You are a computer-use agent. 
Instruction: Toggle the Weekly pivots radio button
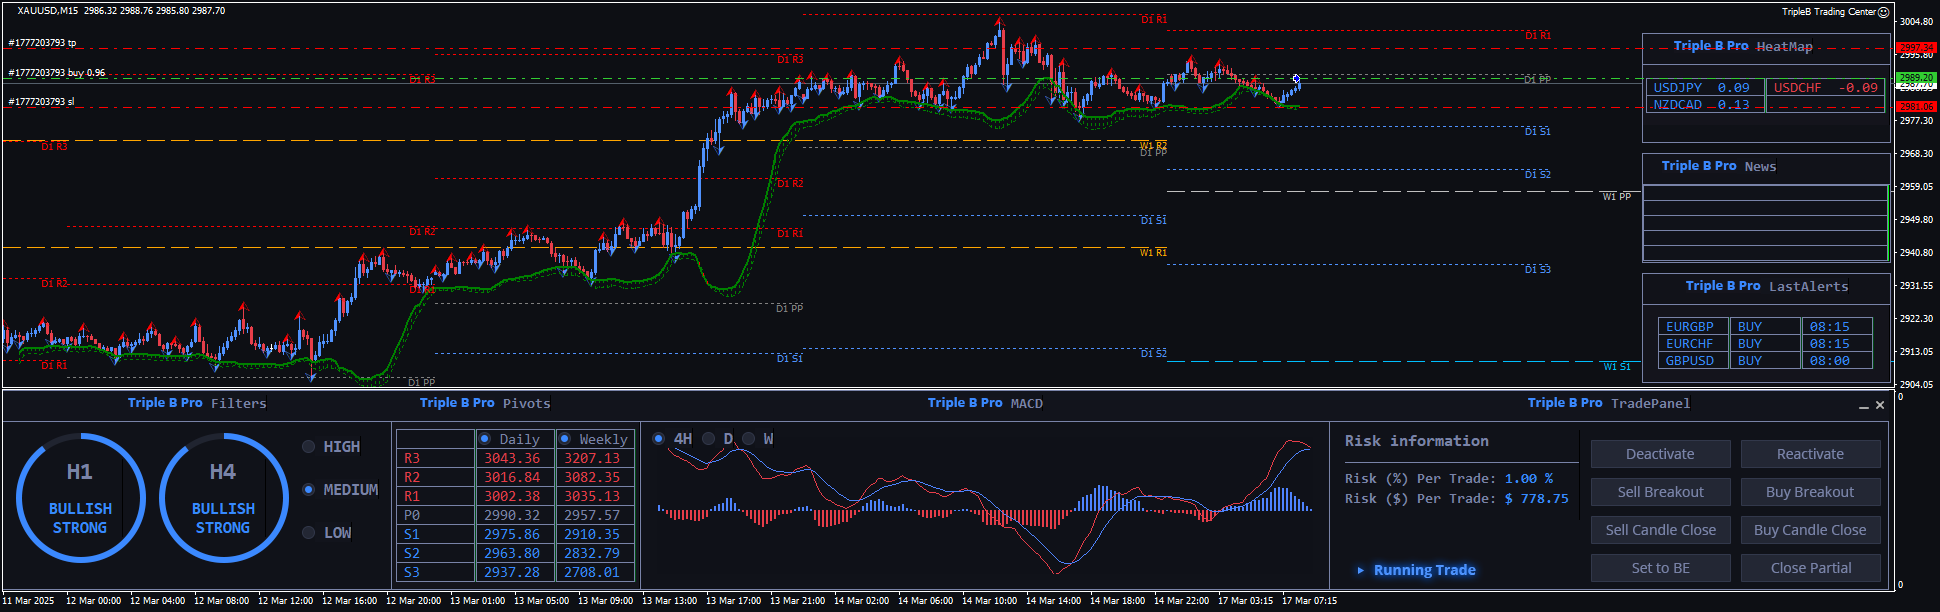pyautogui.click(x=565, y=439)
